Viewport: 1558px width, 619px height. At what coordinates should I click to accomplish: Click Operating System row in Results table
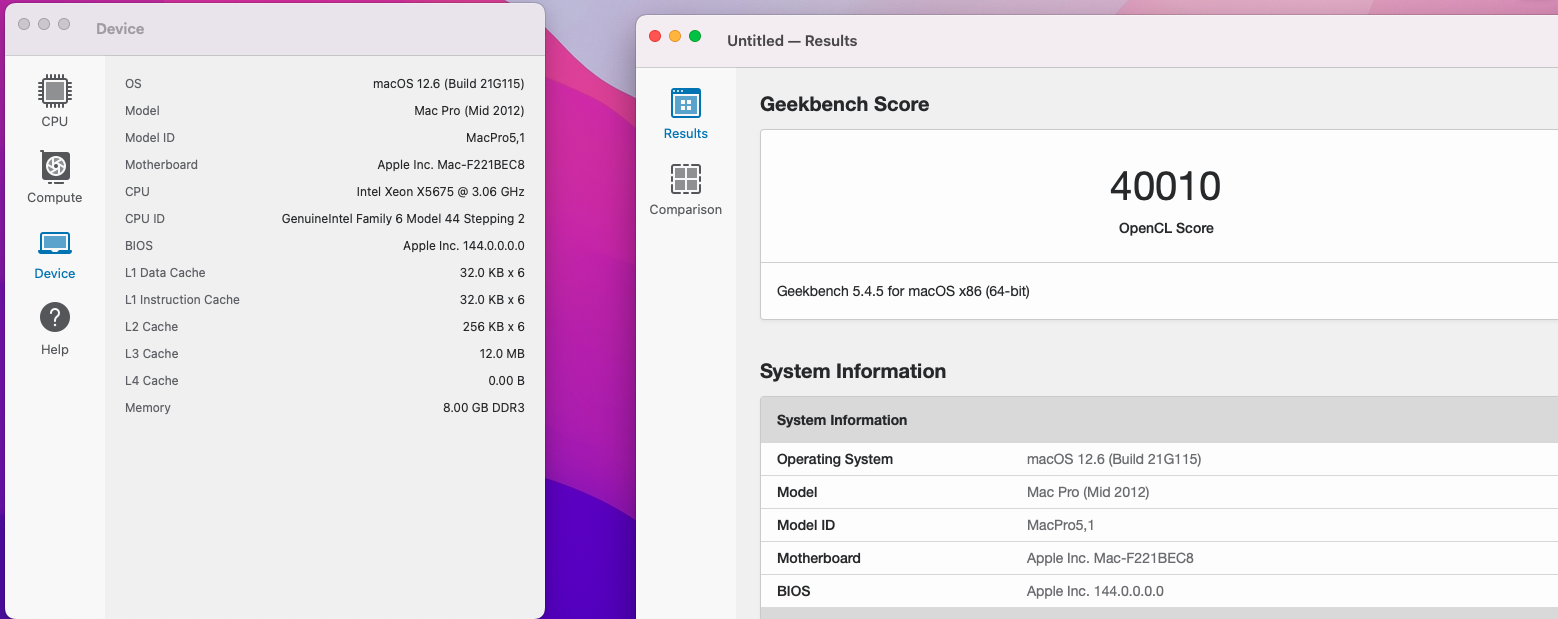coord(1159,459)
